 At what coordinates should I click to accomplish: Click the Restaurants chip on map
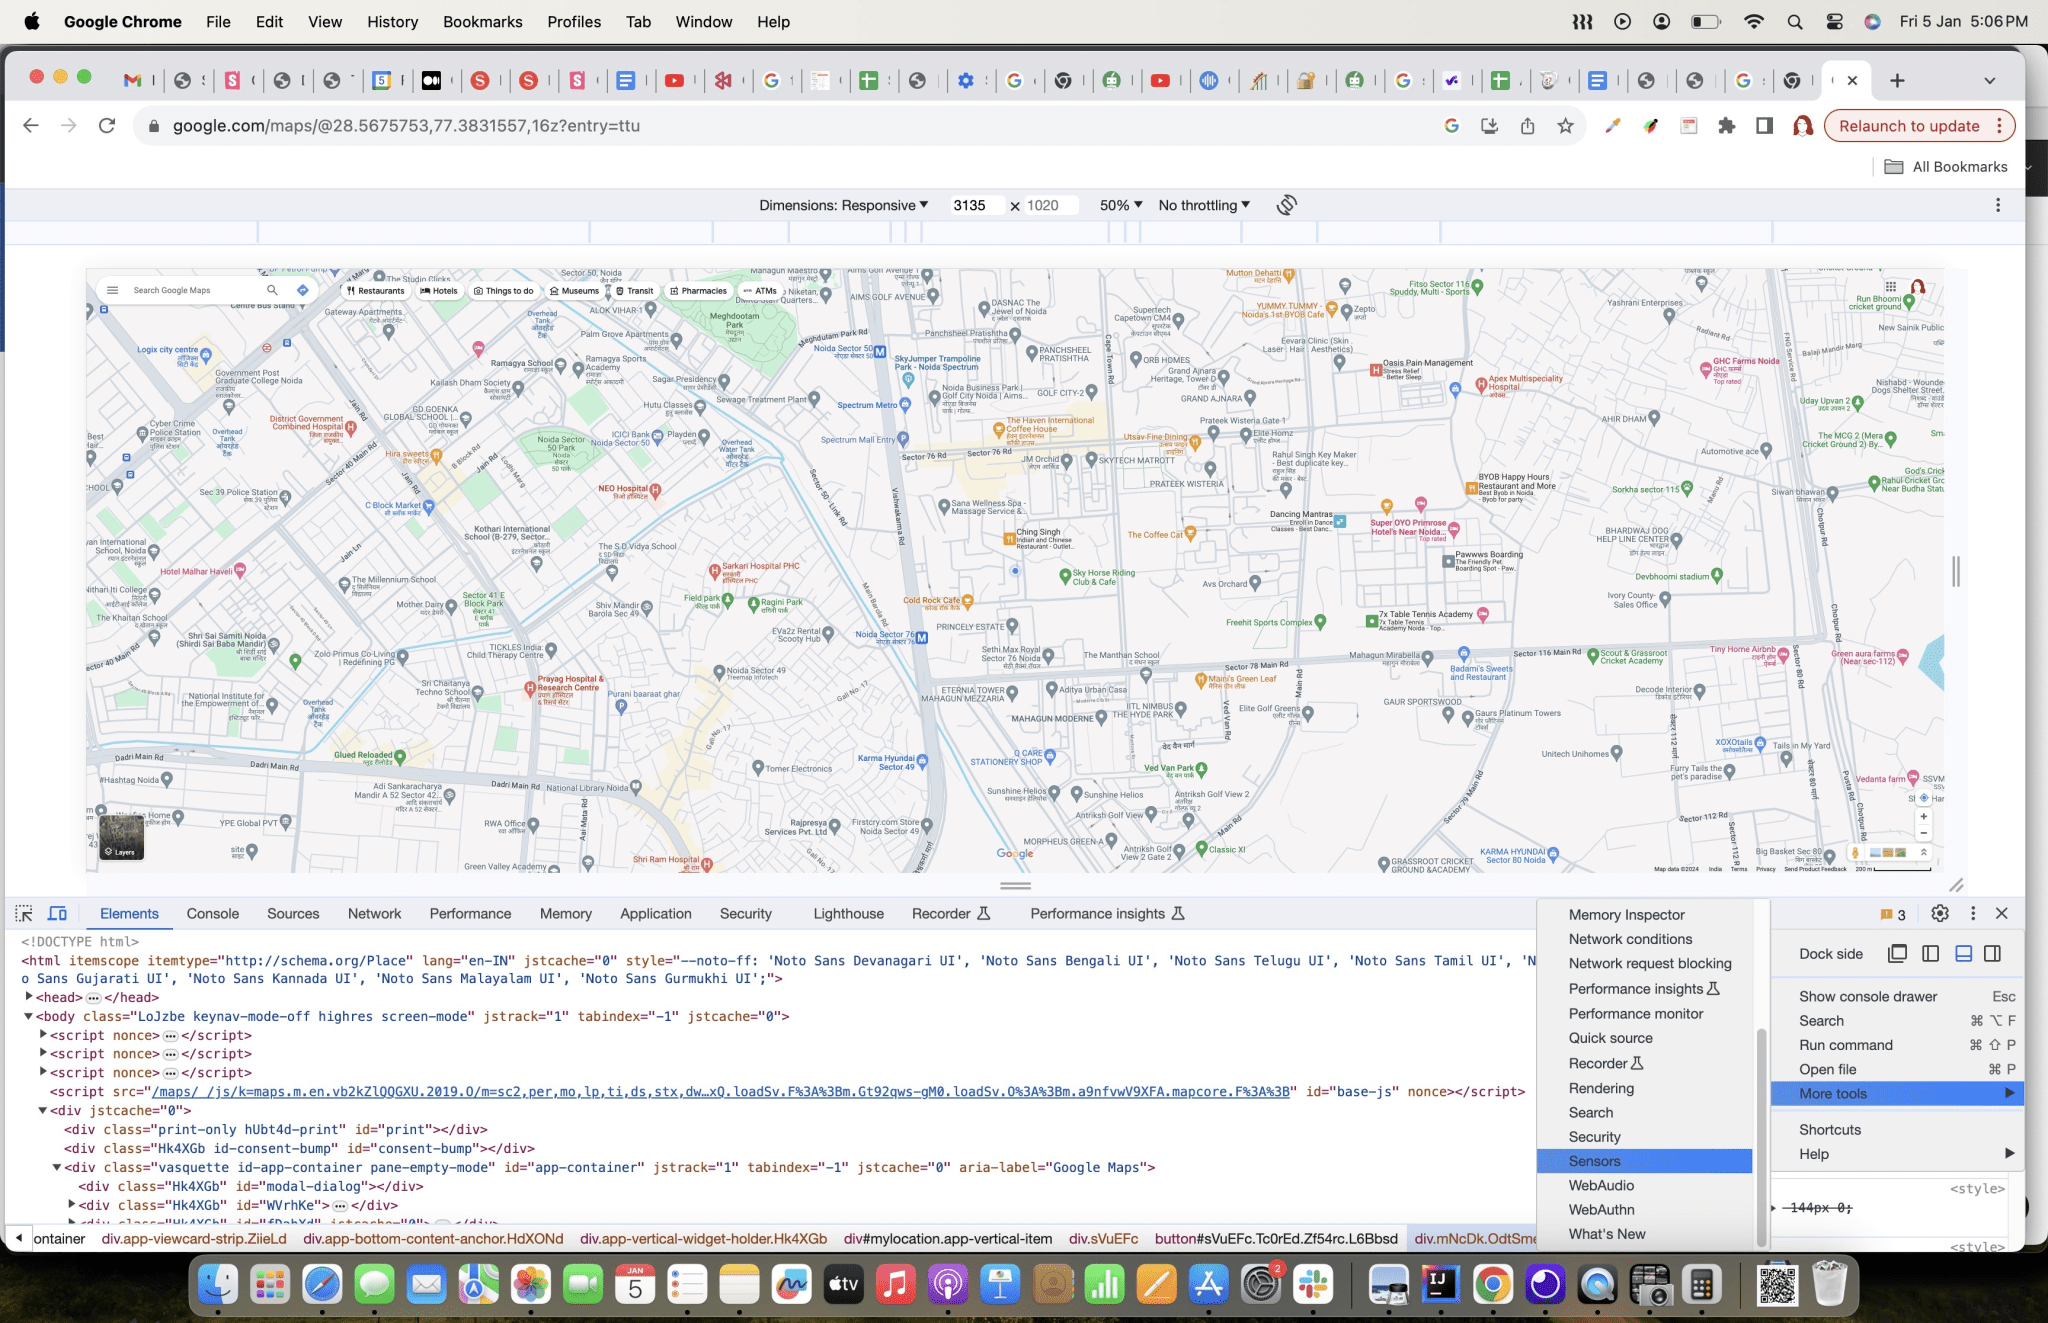click(375, 291)
